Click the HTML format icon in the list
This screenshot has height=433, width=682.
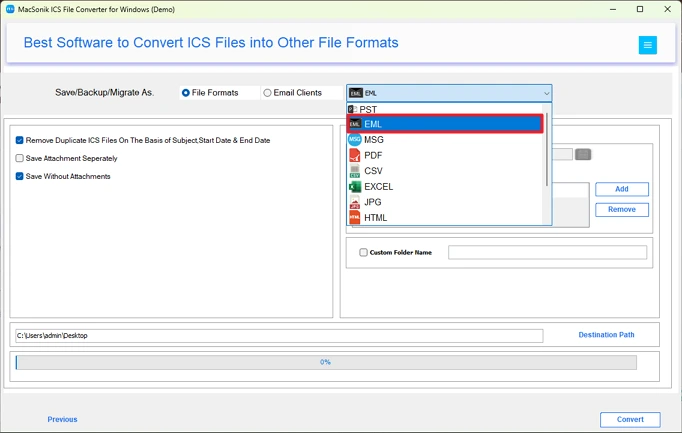point(355,217)
